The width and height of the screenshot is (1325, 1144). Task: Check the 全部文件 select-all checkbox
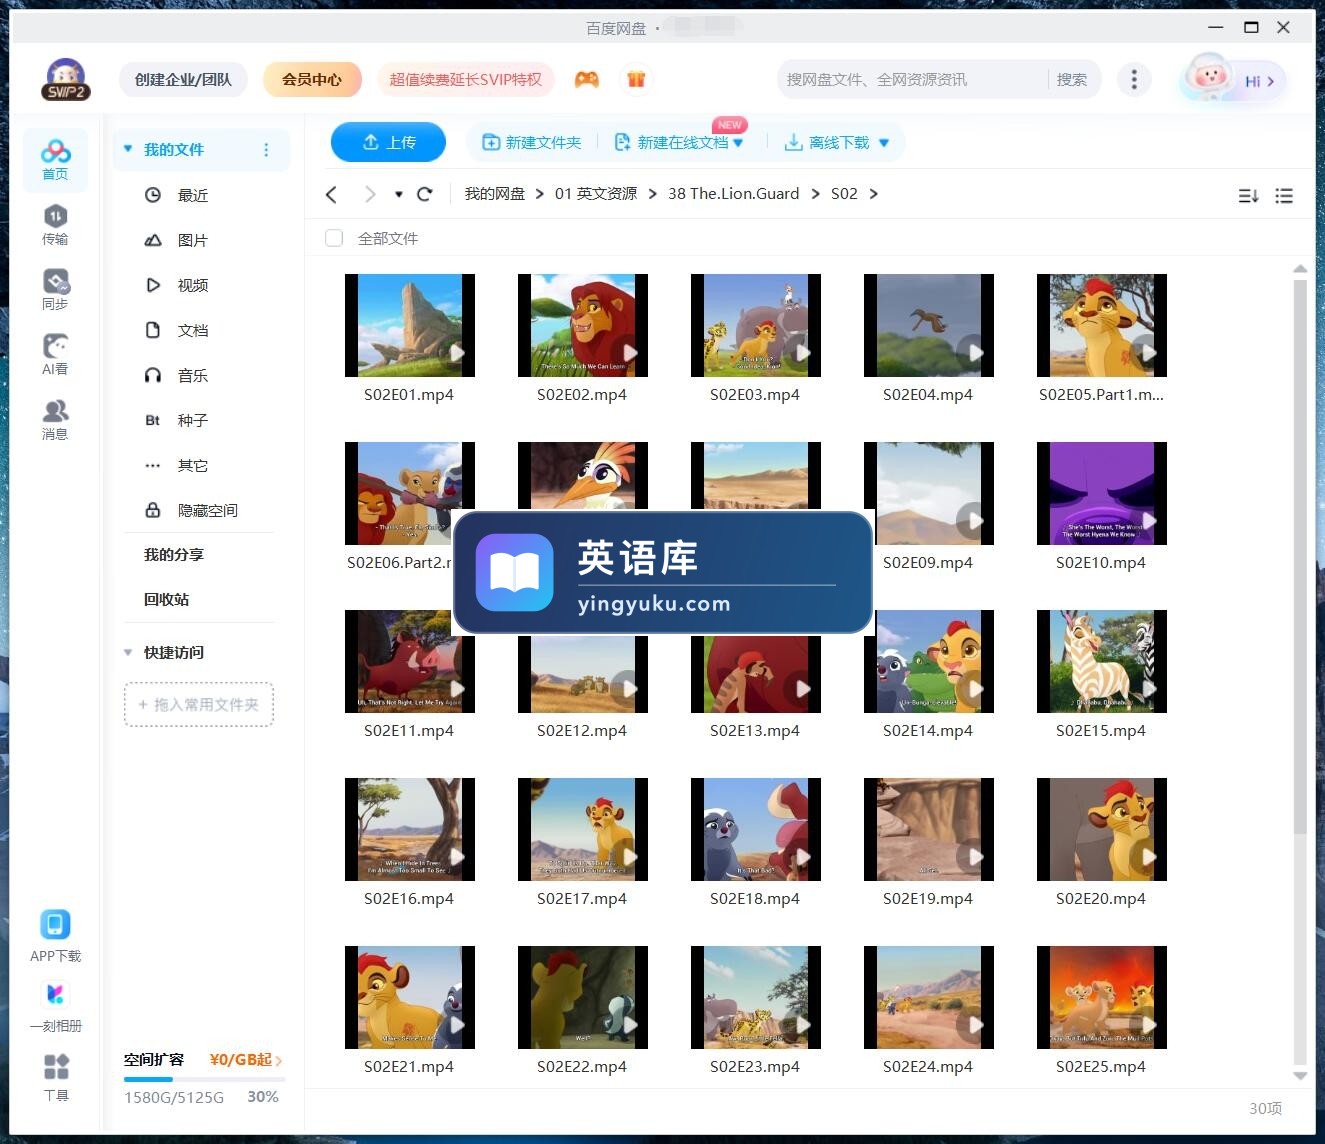[334, 238]
